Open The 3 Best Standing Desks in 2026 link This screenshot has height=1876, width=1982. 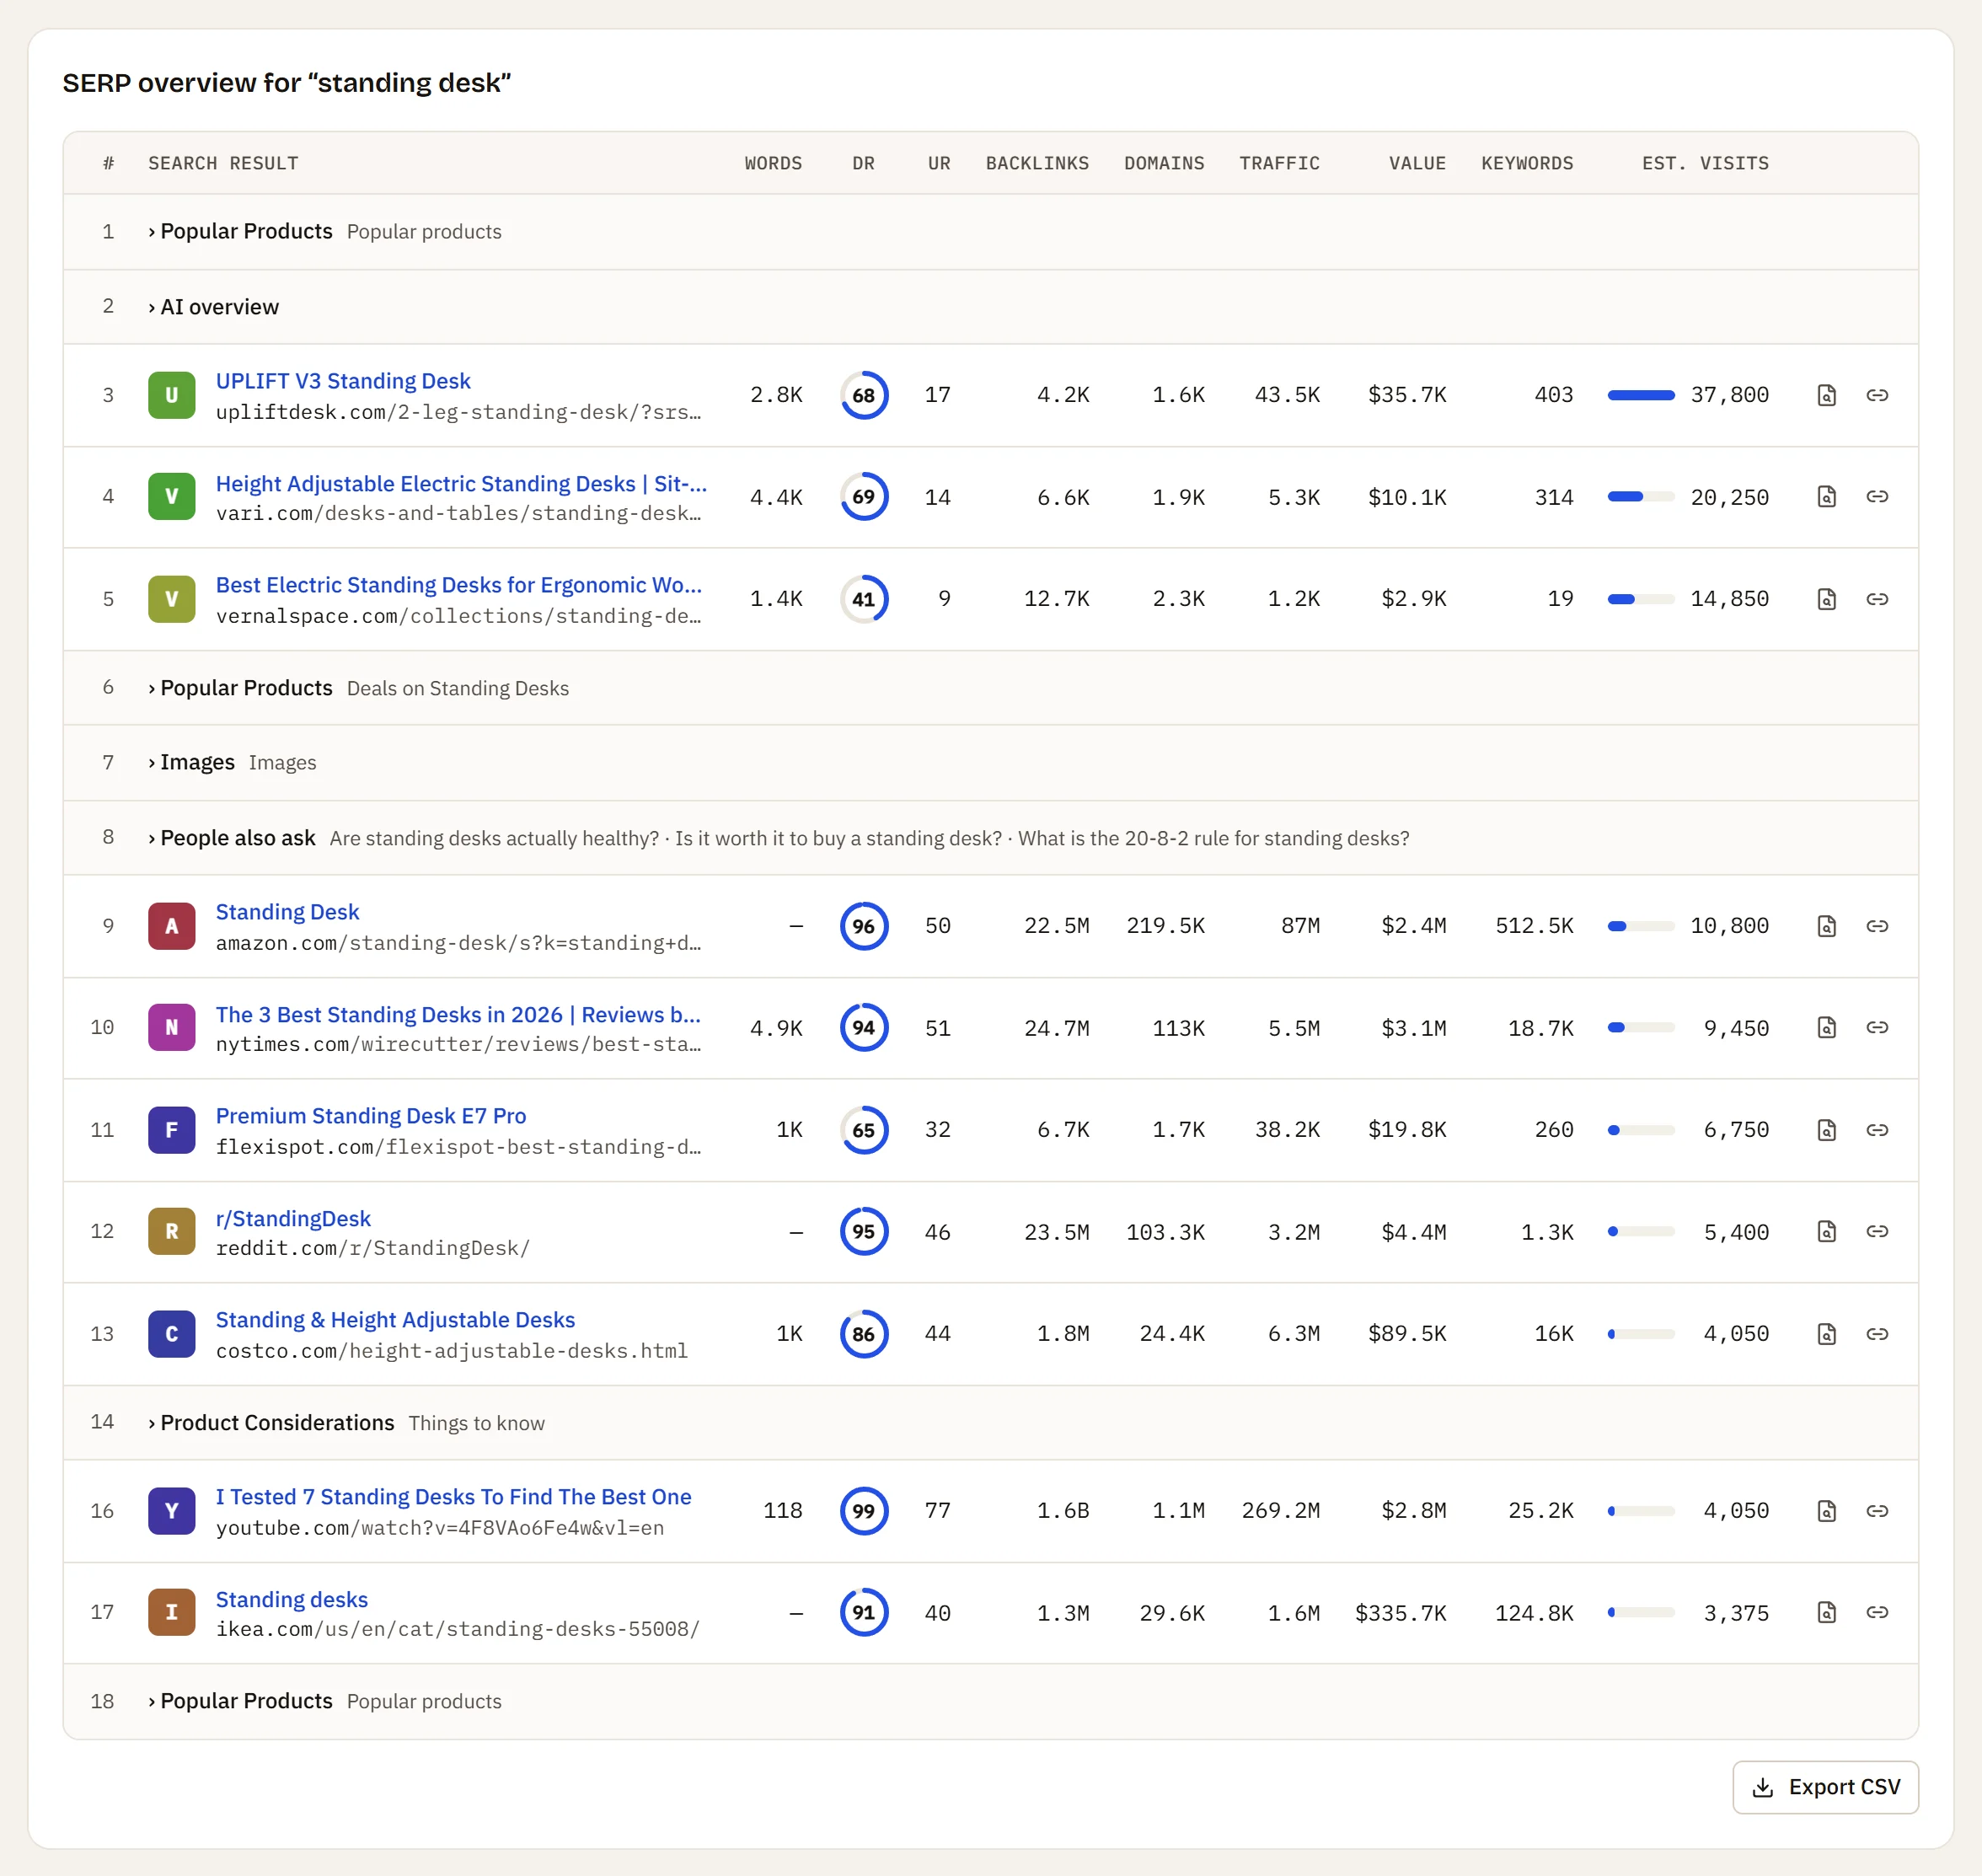[x=458, y=1015]
